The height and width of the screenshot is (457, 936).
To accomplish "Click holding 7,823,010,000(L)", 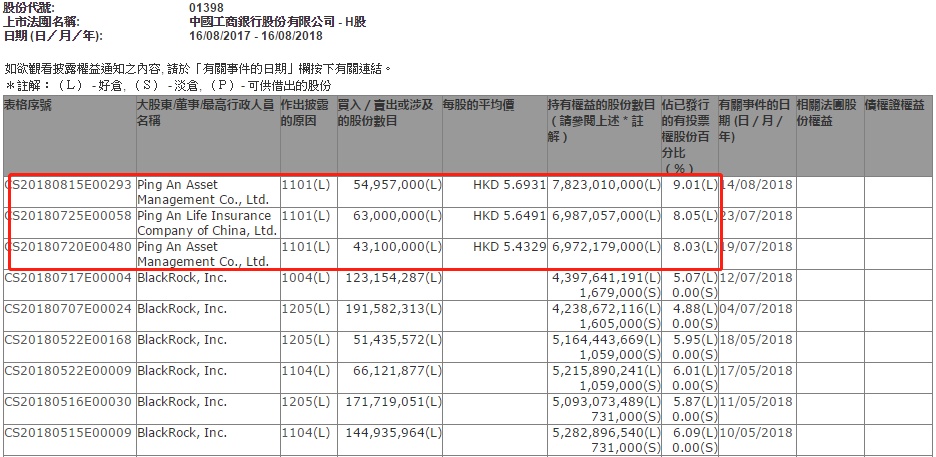I will point(605,184).
